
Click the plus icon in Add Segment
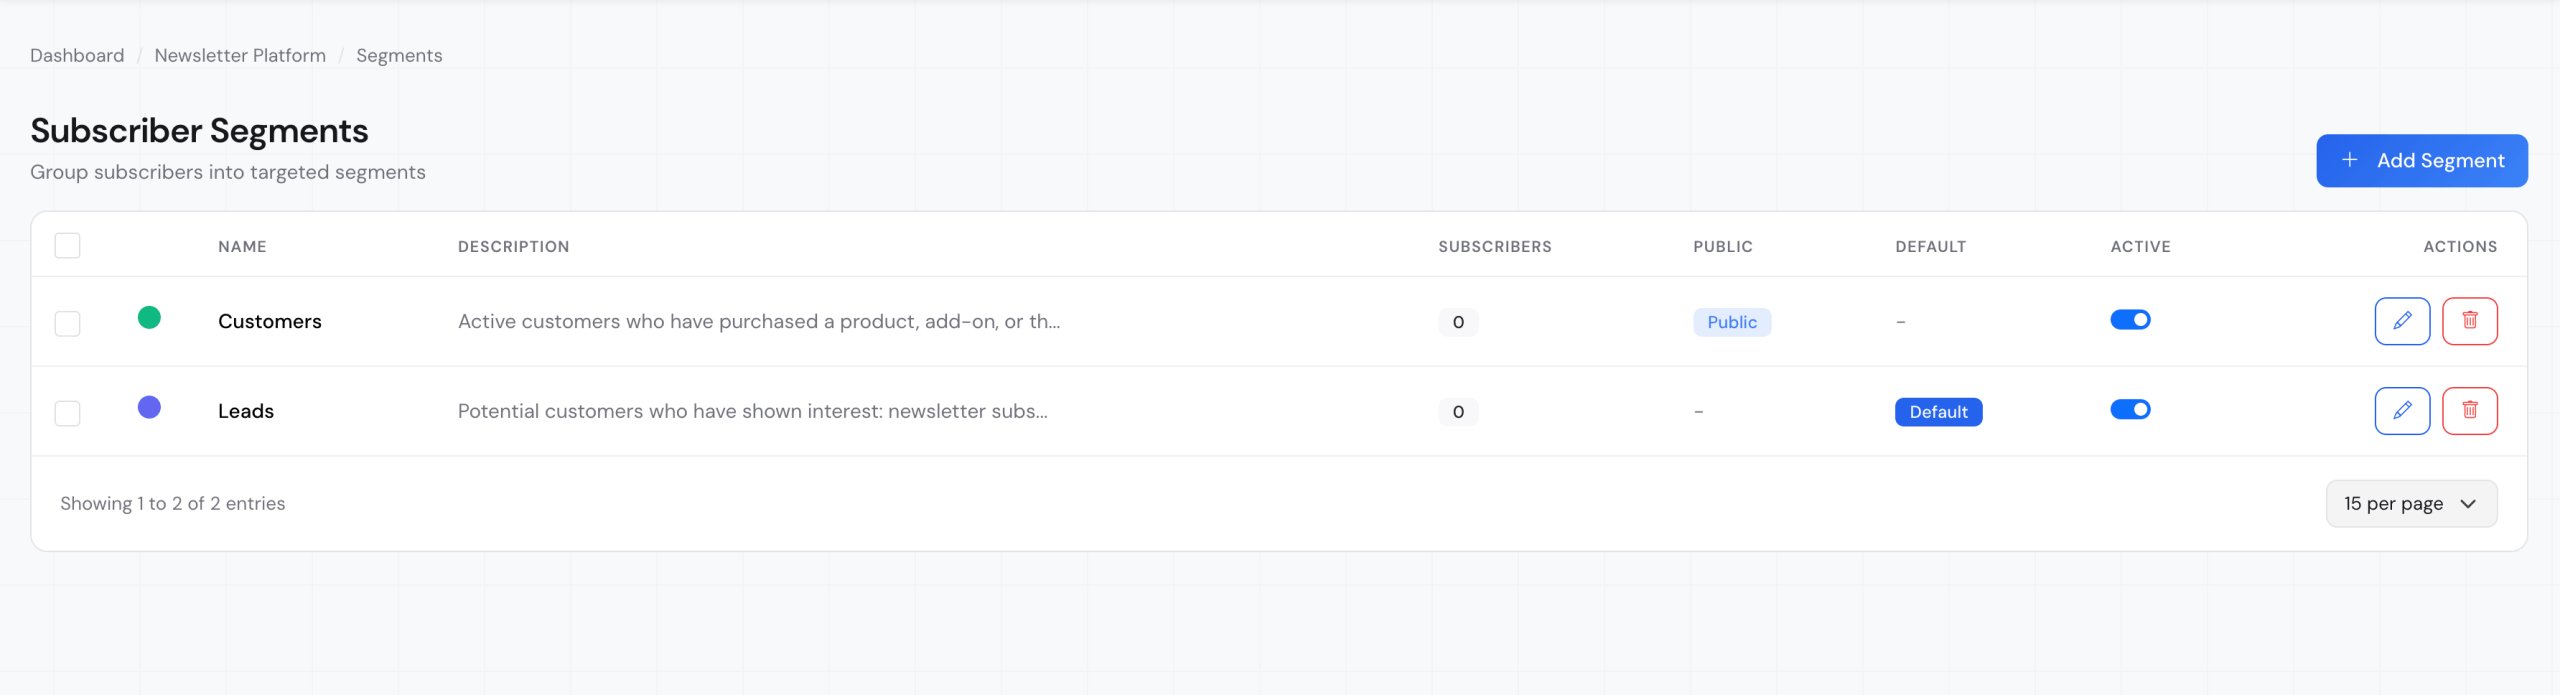click(x=2350, y=160)
